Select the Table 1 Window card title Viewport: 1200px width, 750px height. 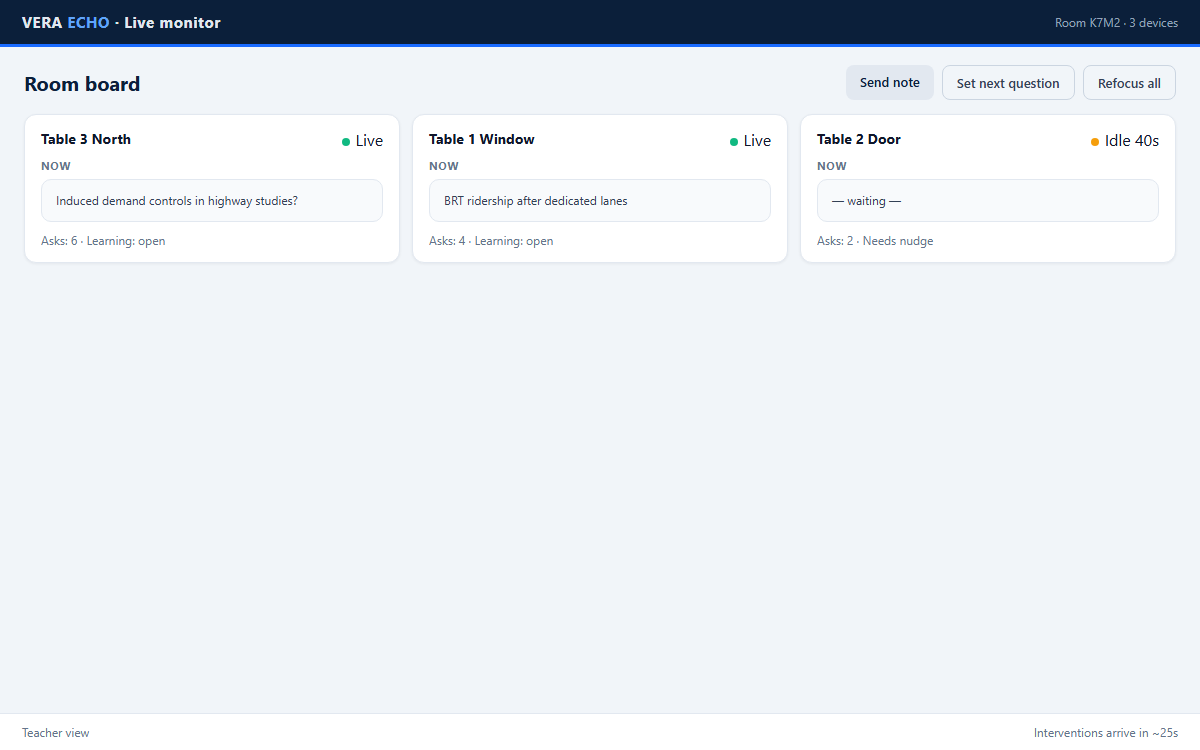coord(482,139)
